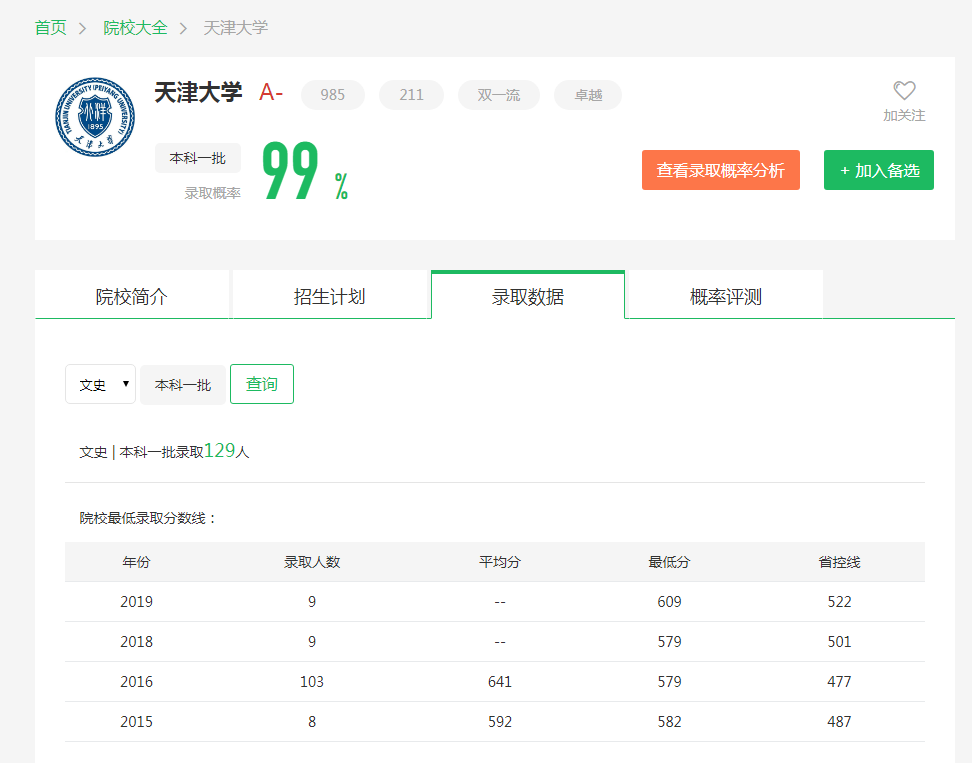
Task: Click the + 加入备选 green button
Action: click(x=879, y=170)
